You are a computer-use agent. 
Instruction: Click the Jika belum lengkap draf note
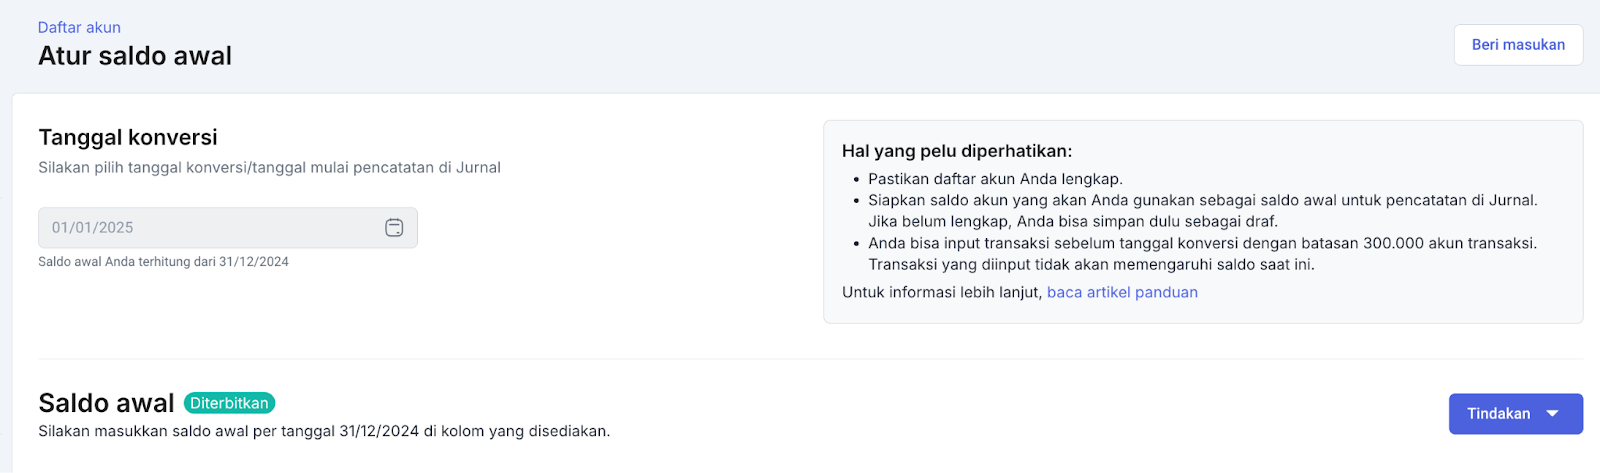pos(1072,221)
